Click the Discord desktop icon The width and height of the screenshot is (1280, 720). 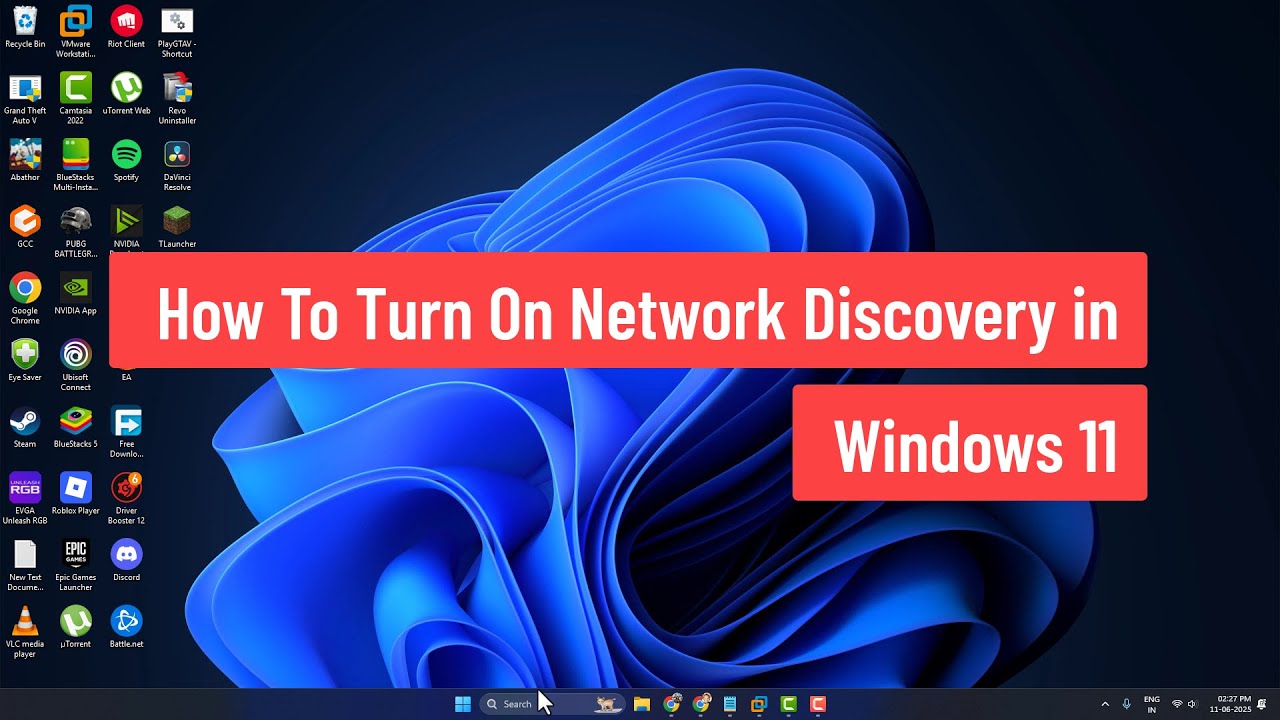[126, 560]
